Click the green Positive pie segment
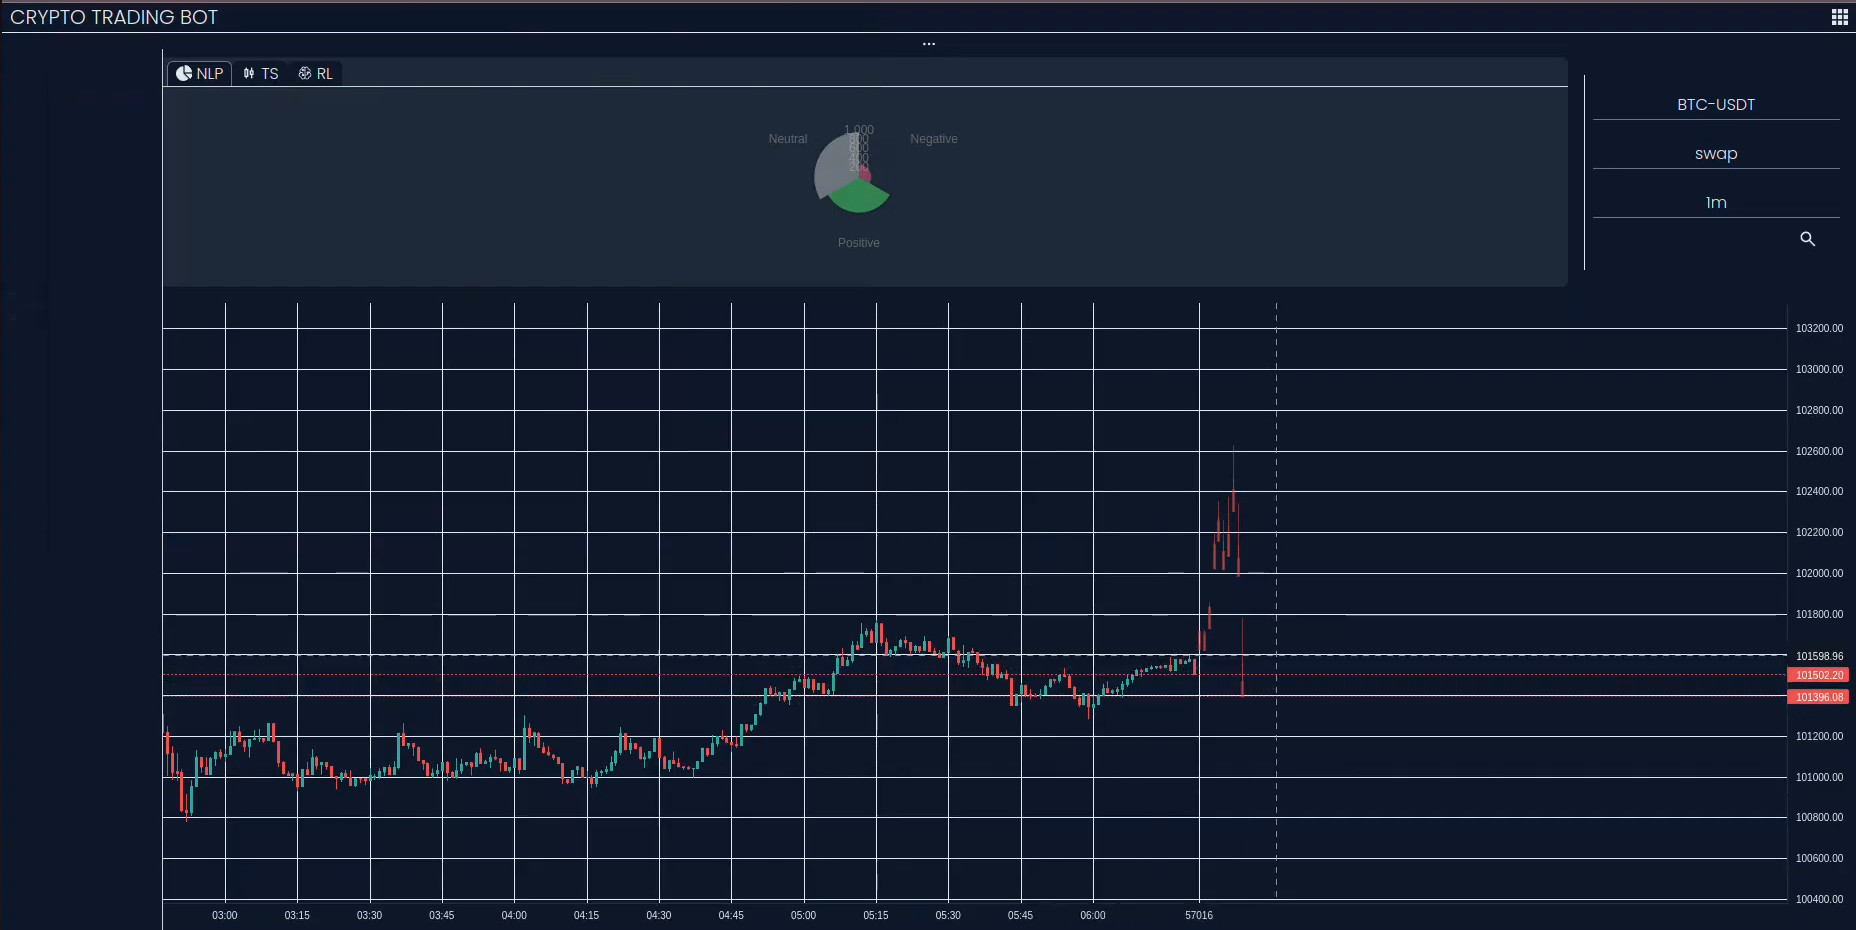Image resolution: width=1856 pixels, height=930 pixels. [858, 197]
